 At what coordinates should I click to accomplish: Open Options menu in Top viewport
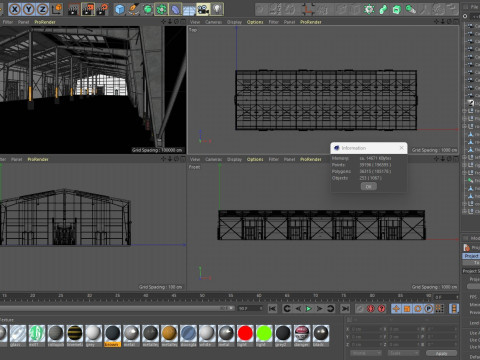(x=255, y=22)
